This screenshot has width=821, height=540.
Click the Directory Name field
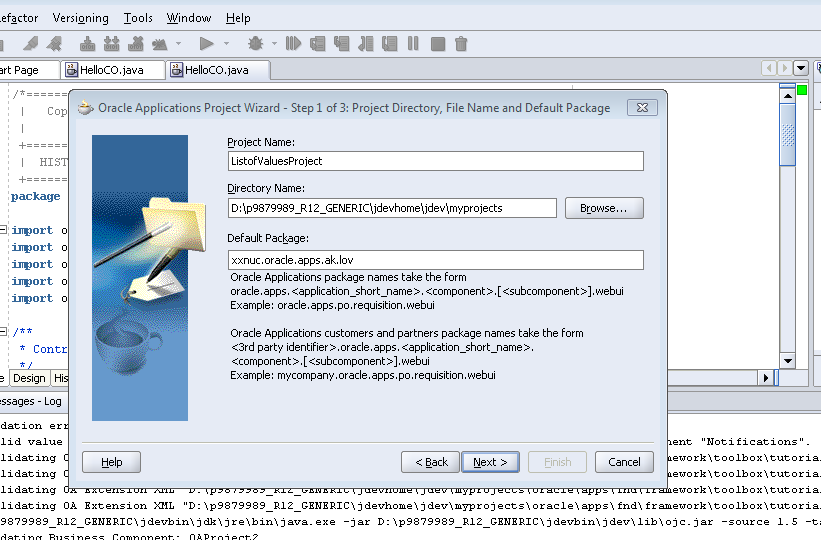(392, 208)
